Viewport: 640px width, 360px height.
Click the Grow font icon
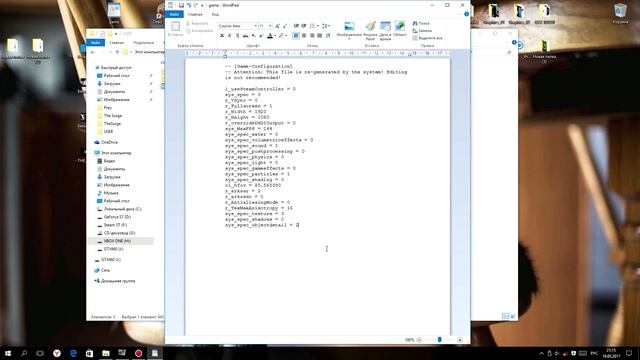click(x=278, y=26)
